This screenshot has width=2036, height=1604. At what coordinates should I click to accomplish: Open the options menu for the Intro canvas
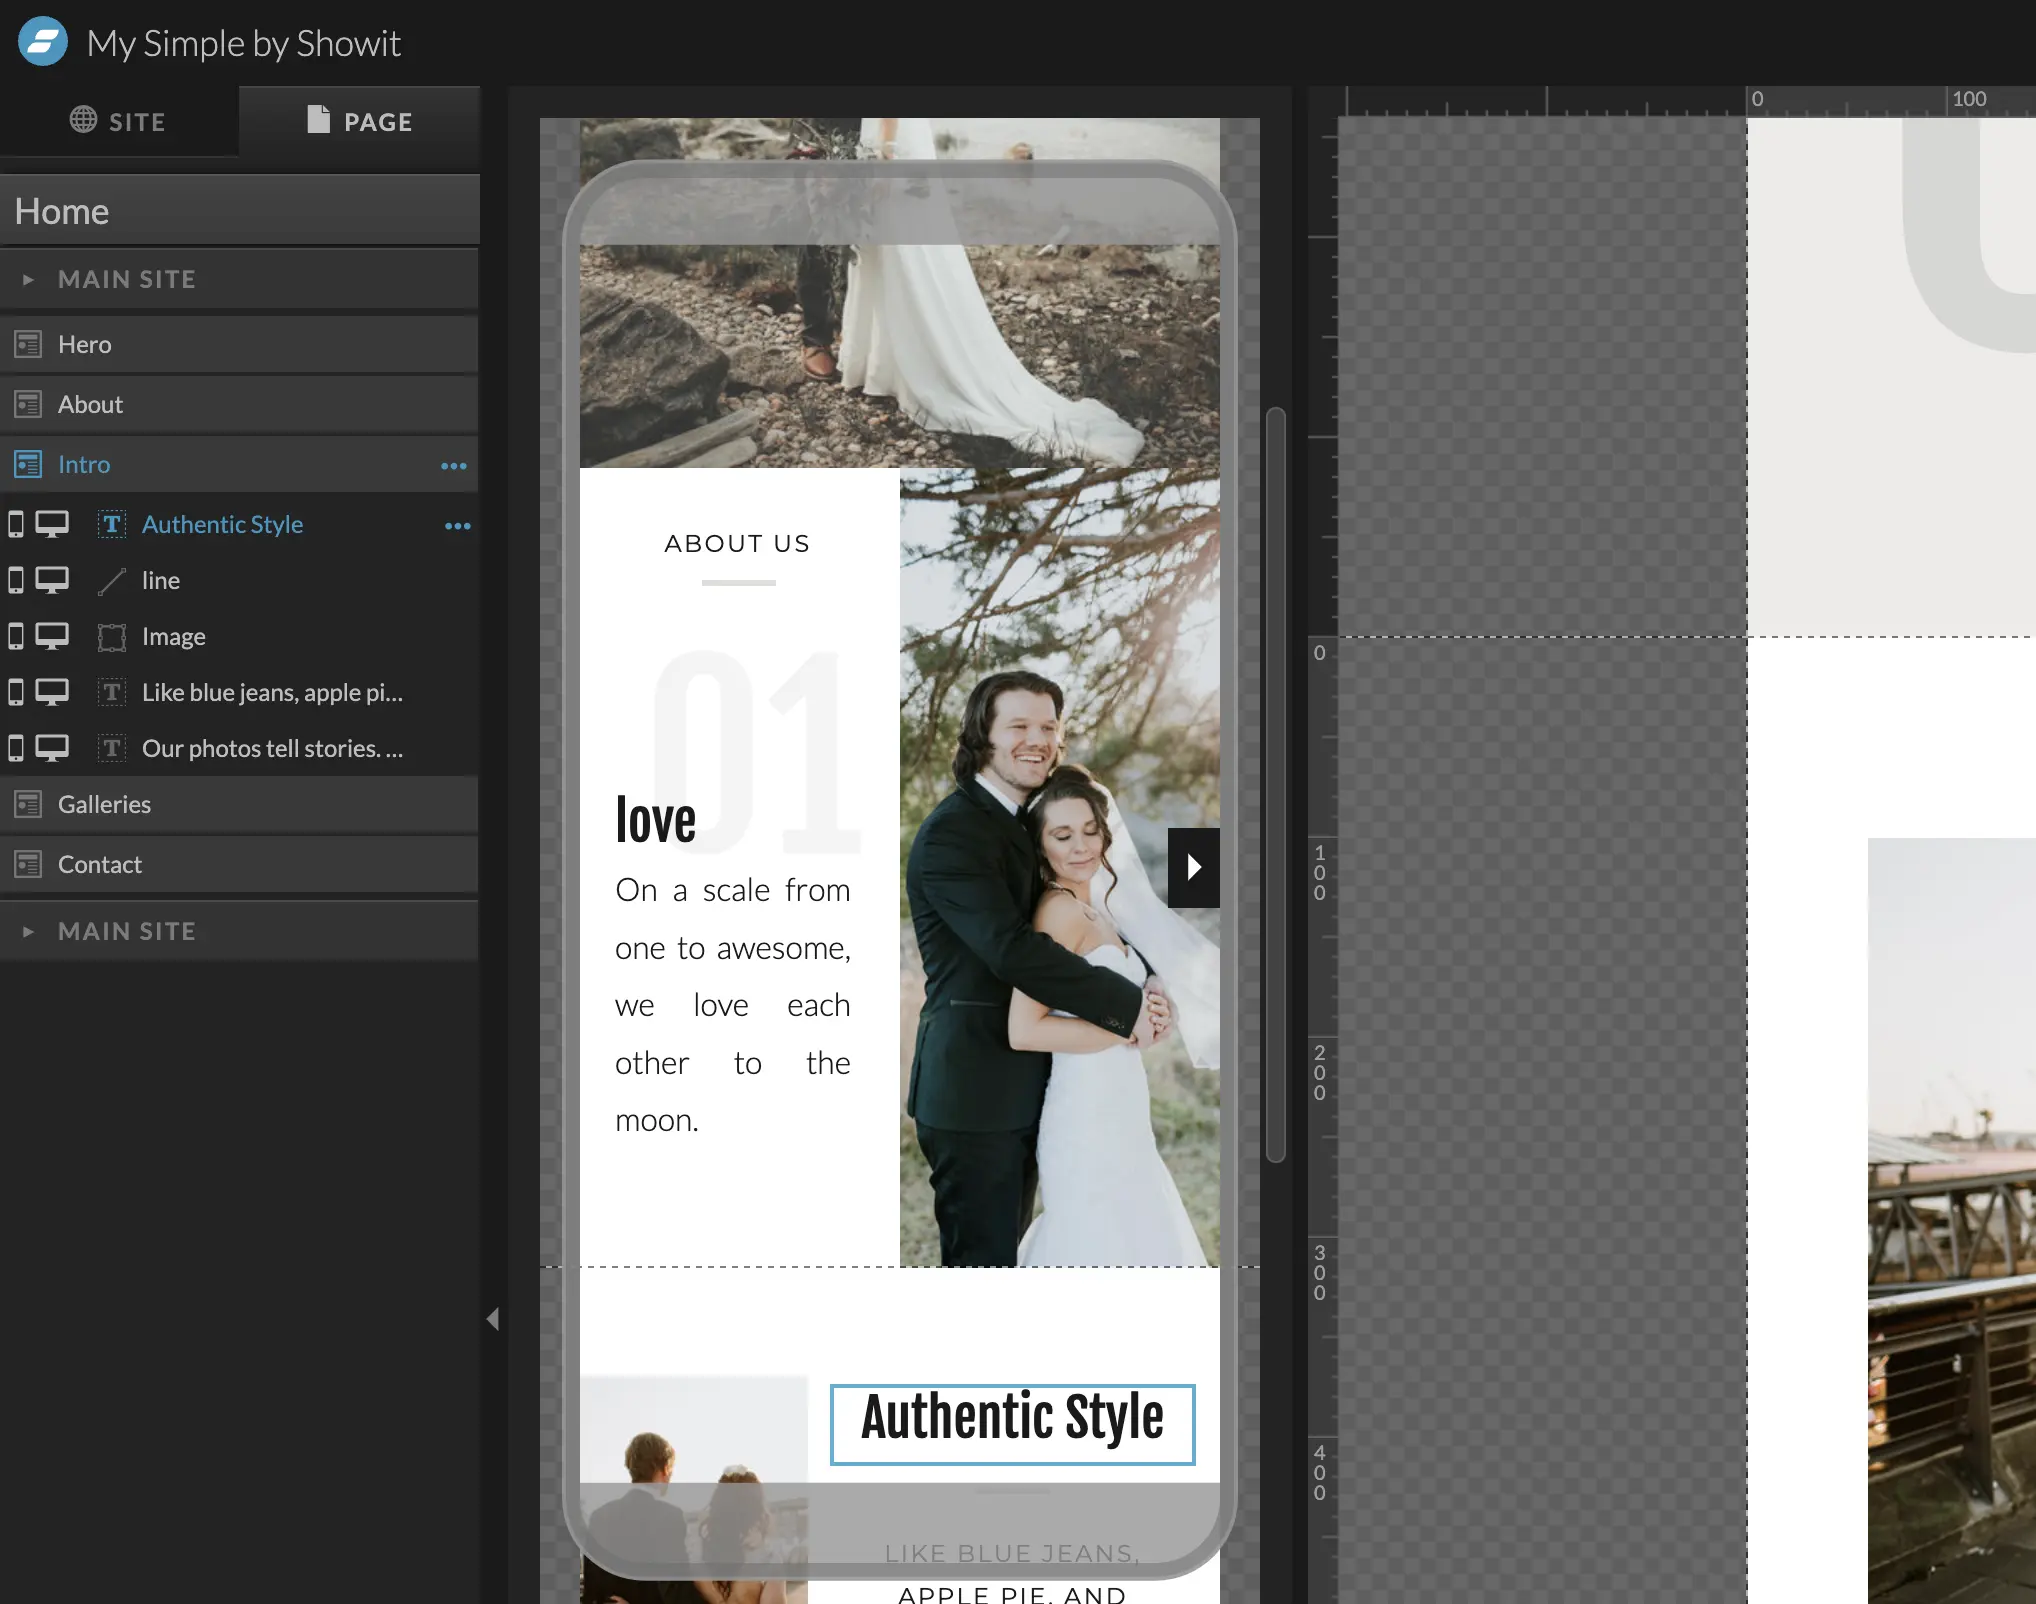pyautogui.click(x=453, y=465)
